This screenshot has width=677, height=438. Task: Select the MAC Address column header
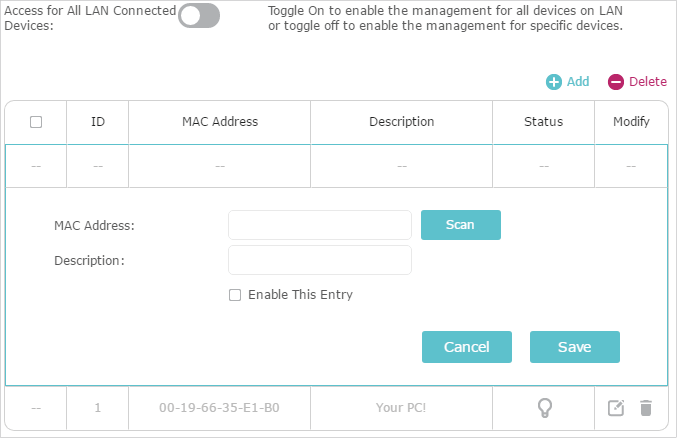(220, 122)
